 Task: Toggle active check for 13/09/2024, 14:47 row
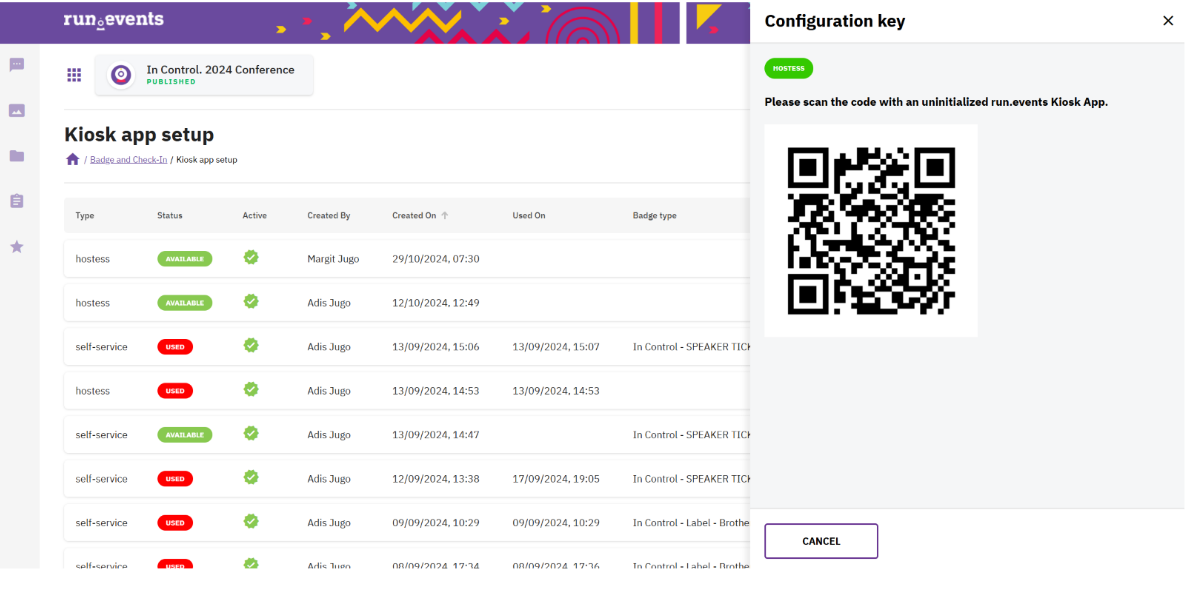pyautogui.click(x=251, y=434)
